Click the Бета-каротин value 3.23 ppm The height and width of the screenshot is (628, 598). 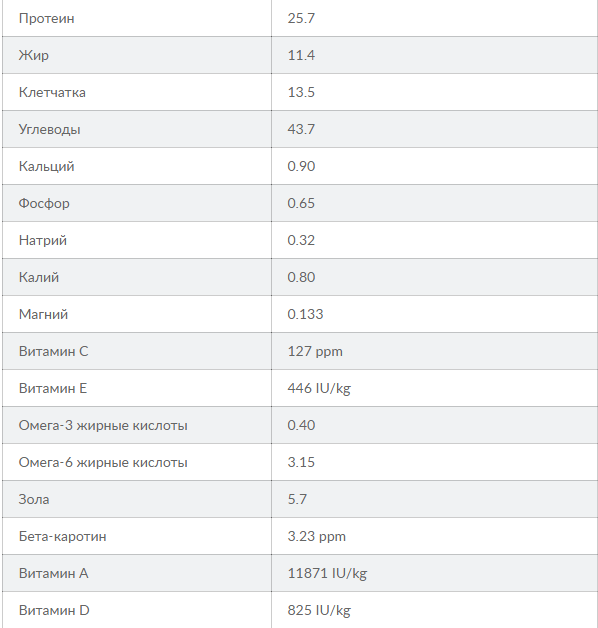(x=316, y=537)
